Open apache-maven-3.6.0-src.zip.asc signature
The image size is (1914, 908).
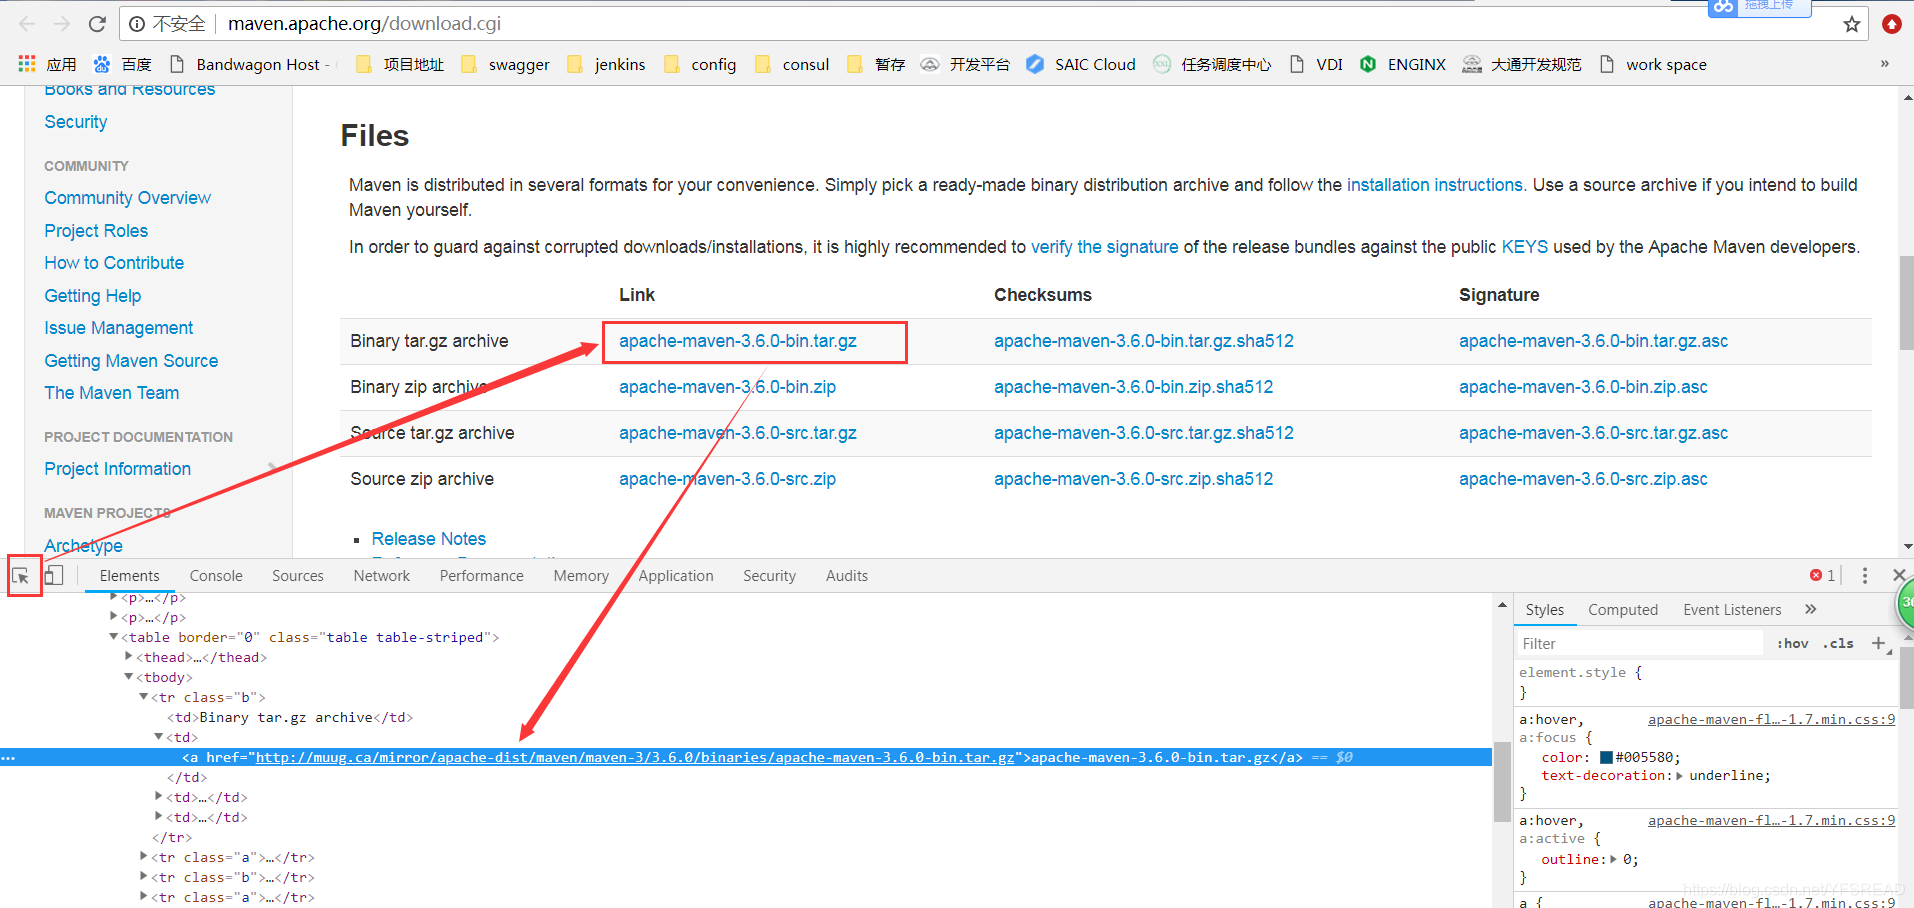[x=1583, y=479]
